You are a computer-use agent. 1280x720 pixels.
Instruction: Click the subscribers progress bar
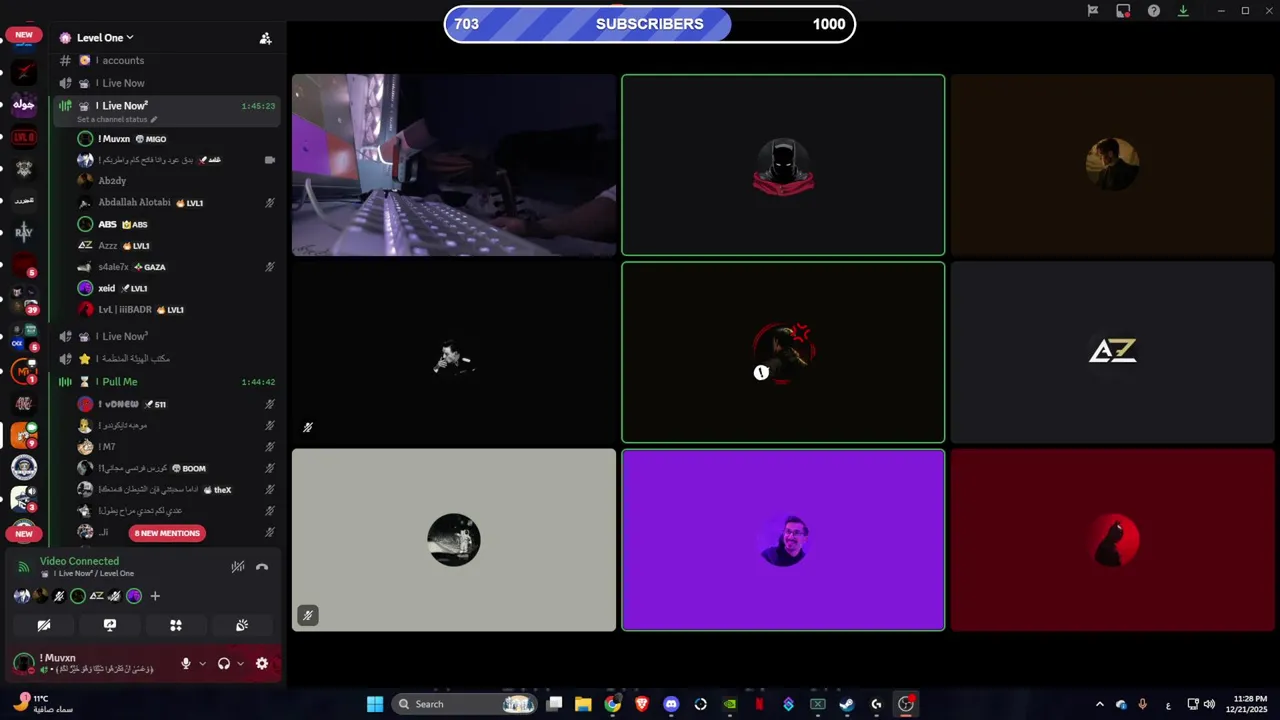coord(650,24)
